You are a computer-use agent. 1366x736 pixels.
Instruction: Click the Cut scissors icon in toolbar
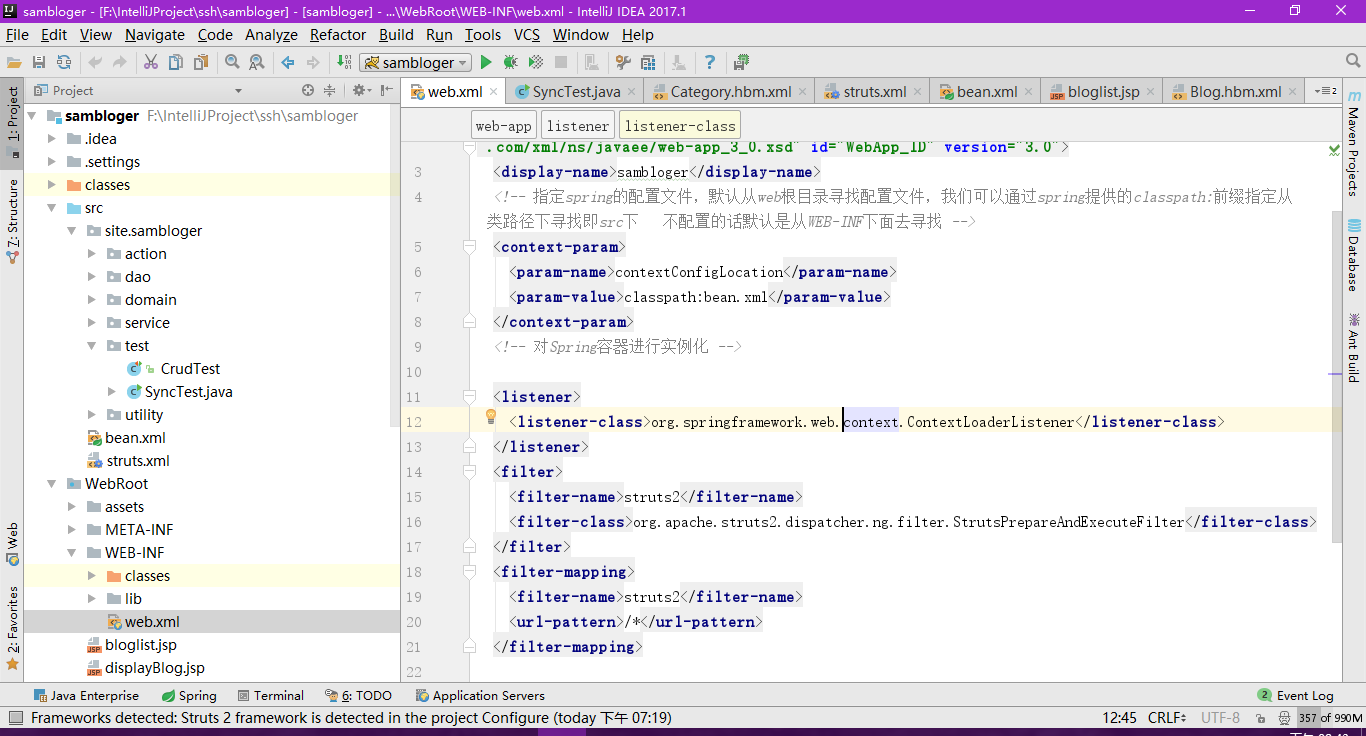(x=151, y=62)
